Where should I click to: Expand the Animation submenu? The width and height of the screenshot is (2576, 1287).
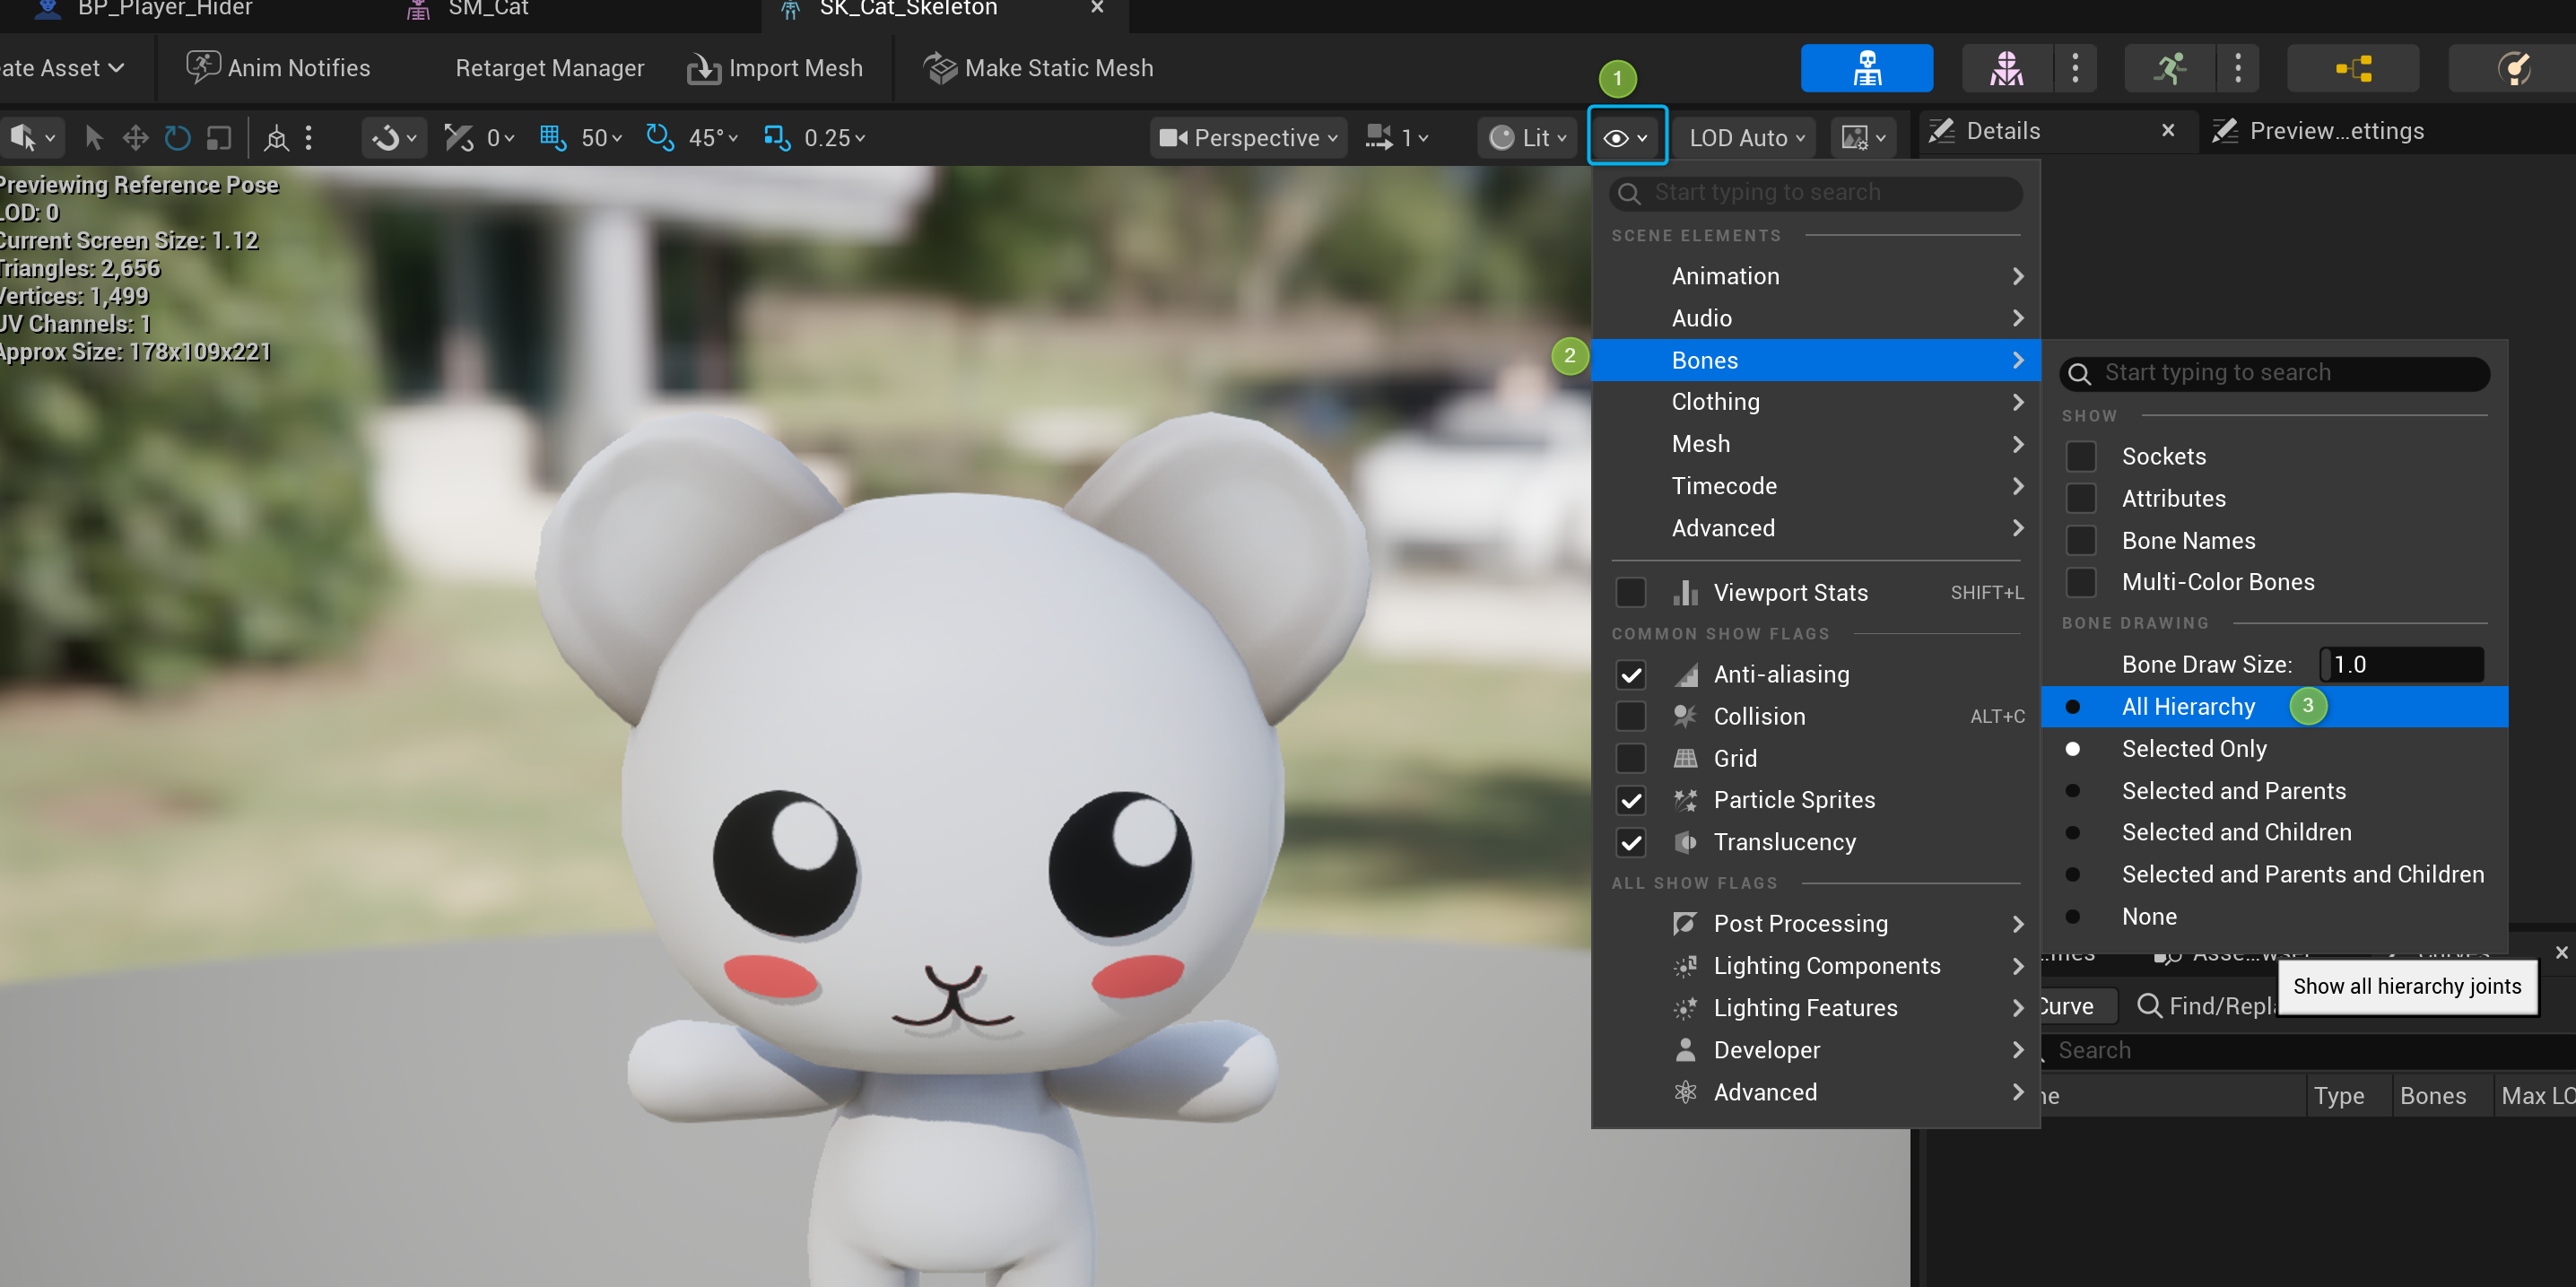(1815, 276)
